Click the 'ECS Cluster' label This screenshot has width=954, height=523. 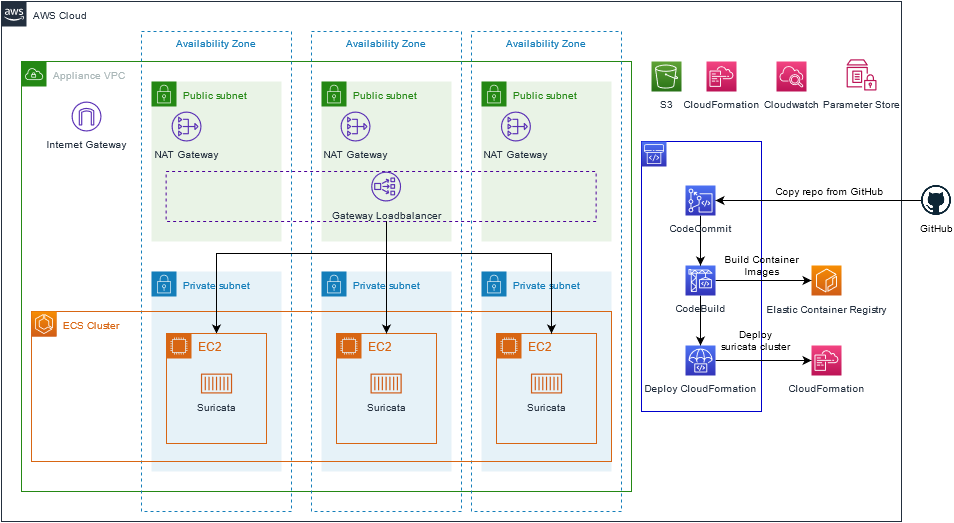tap(91, 325)
